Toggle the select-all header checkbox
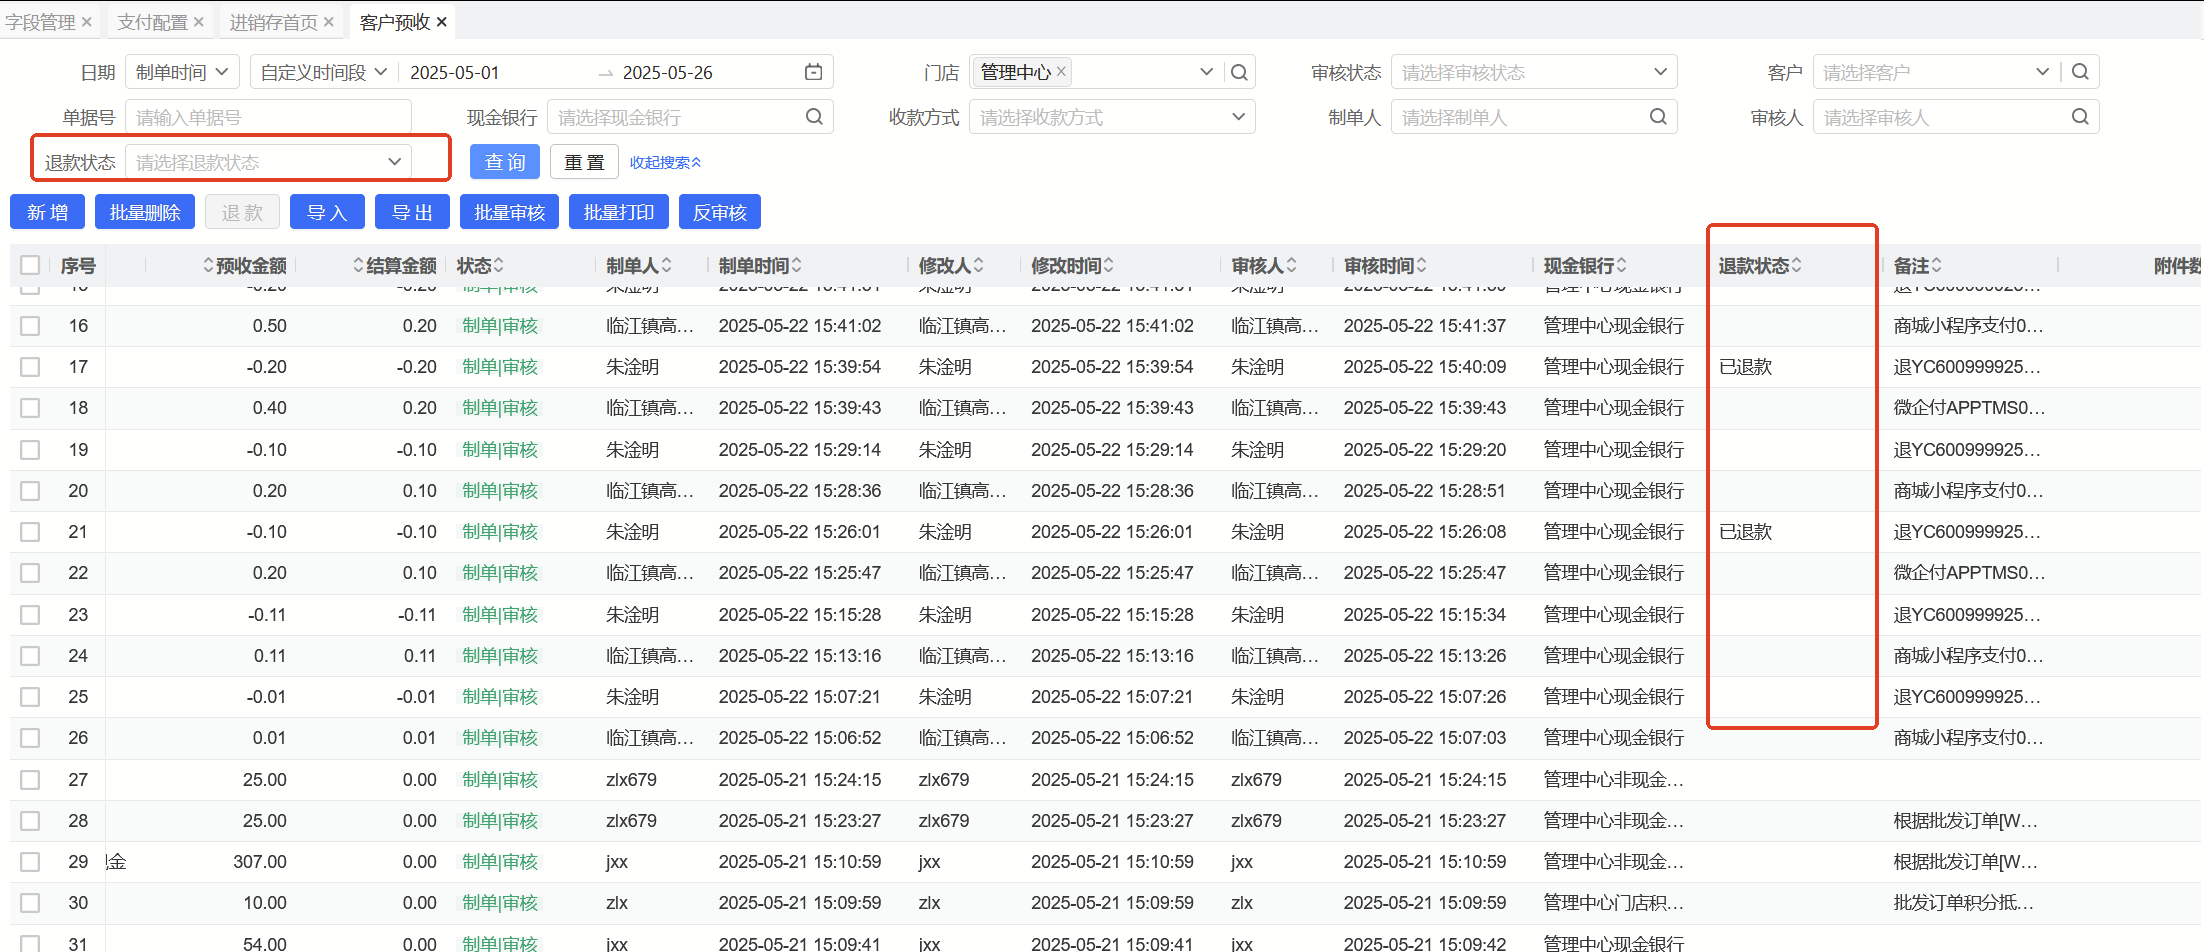Screen dimensions: 2204x952 (x=30, y=265)
